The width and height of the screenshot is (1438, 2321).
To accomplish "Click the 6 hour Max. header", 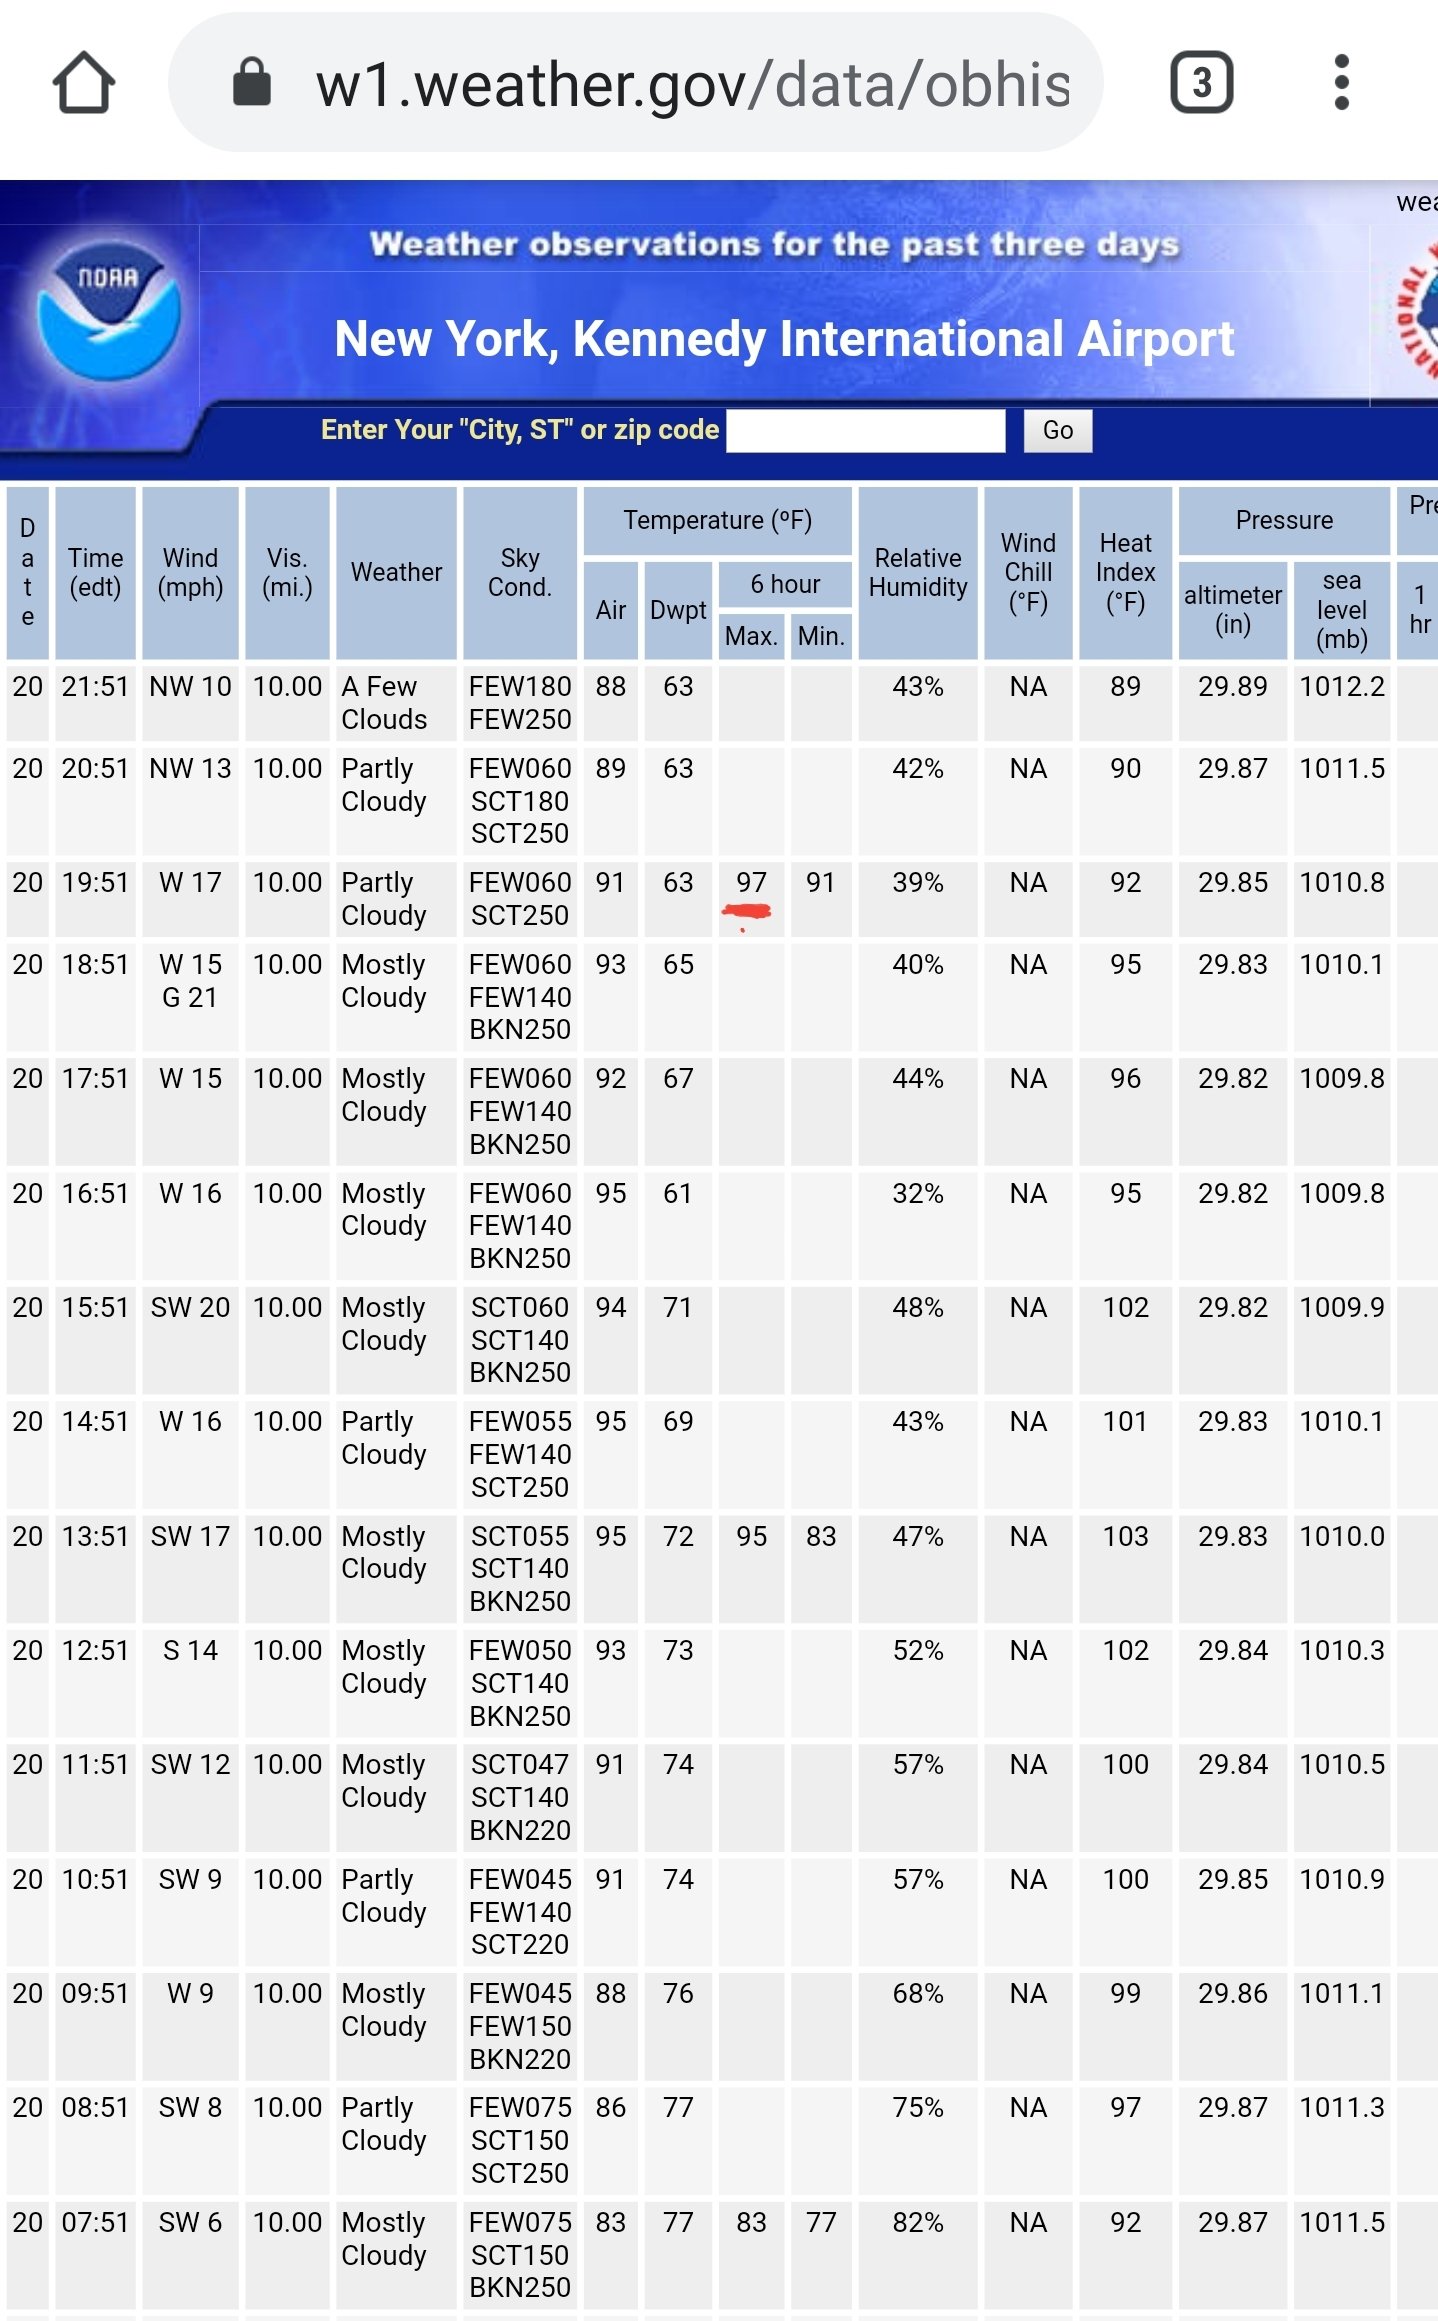I will coord(751,636).
